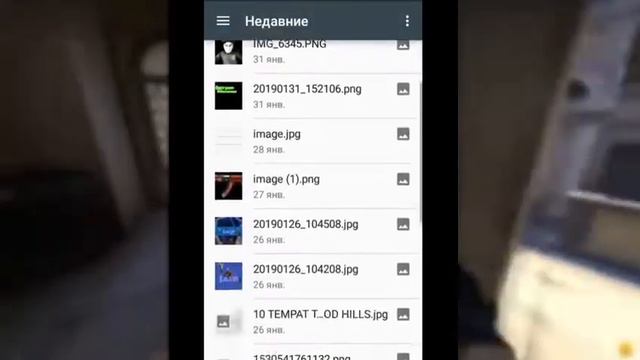Open thumbnail of image.jpg
The height and width of the screenshot is (360, 640).
(x=229, y=141)
